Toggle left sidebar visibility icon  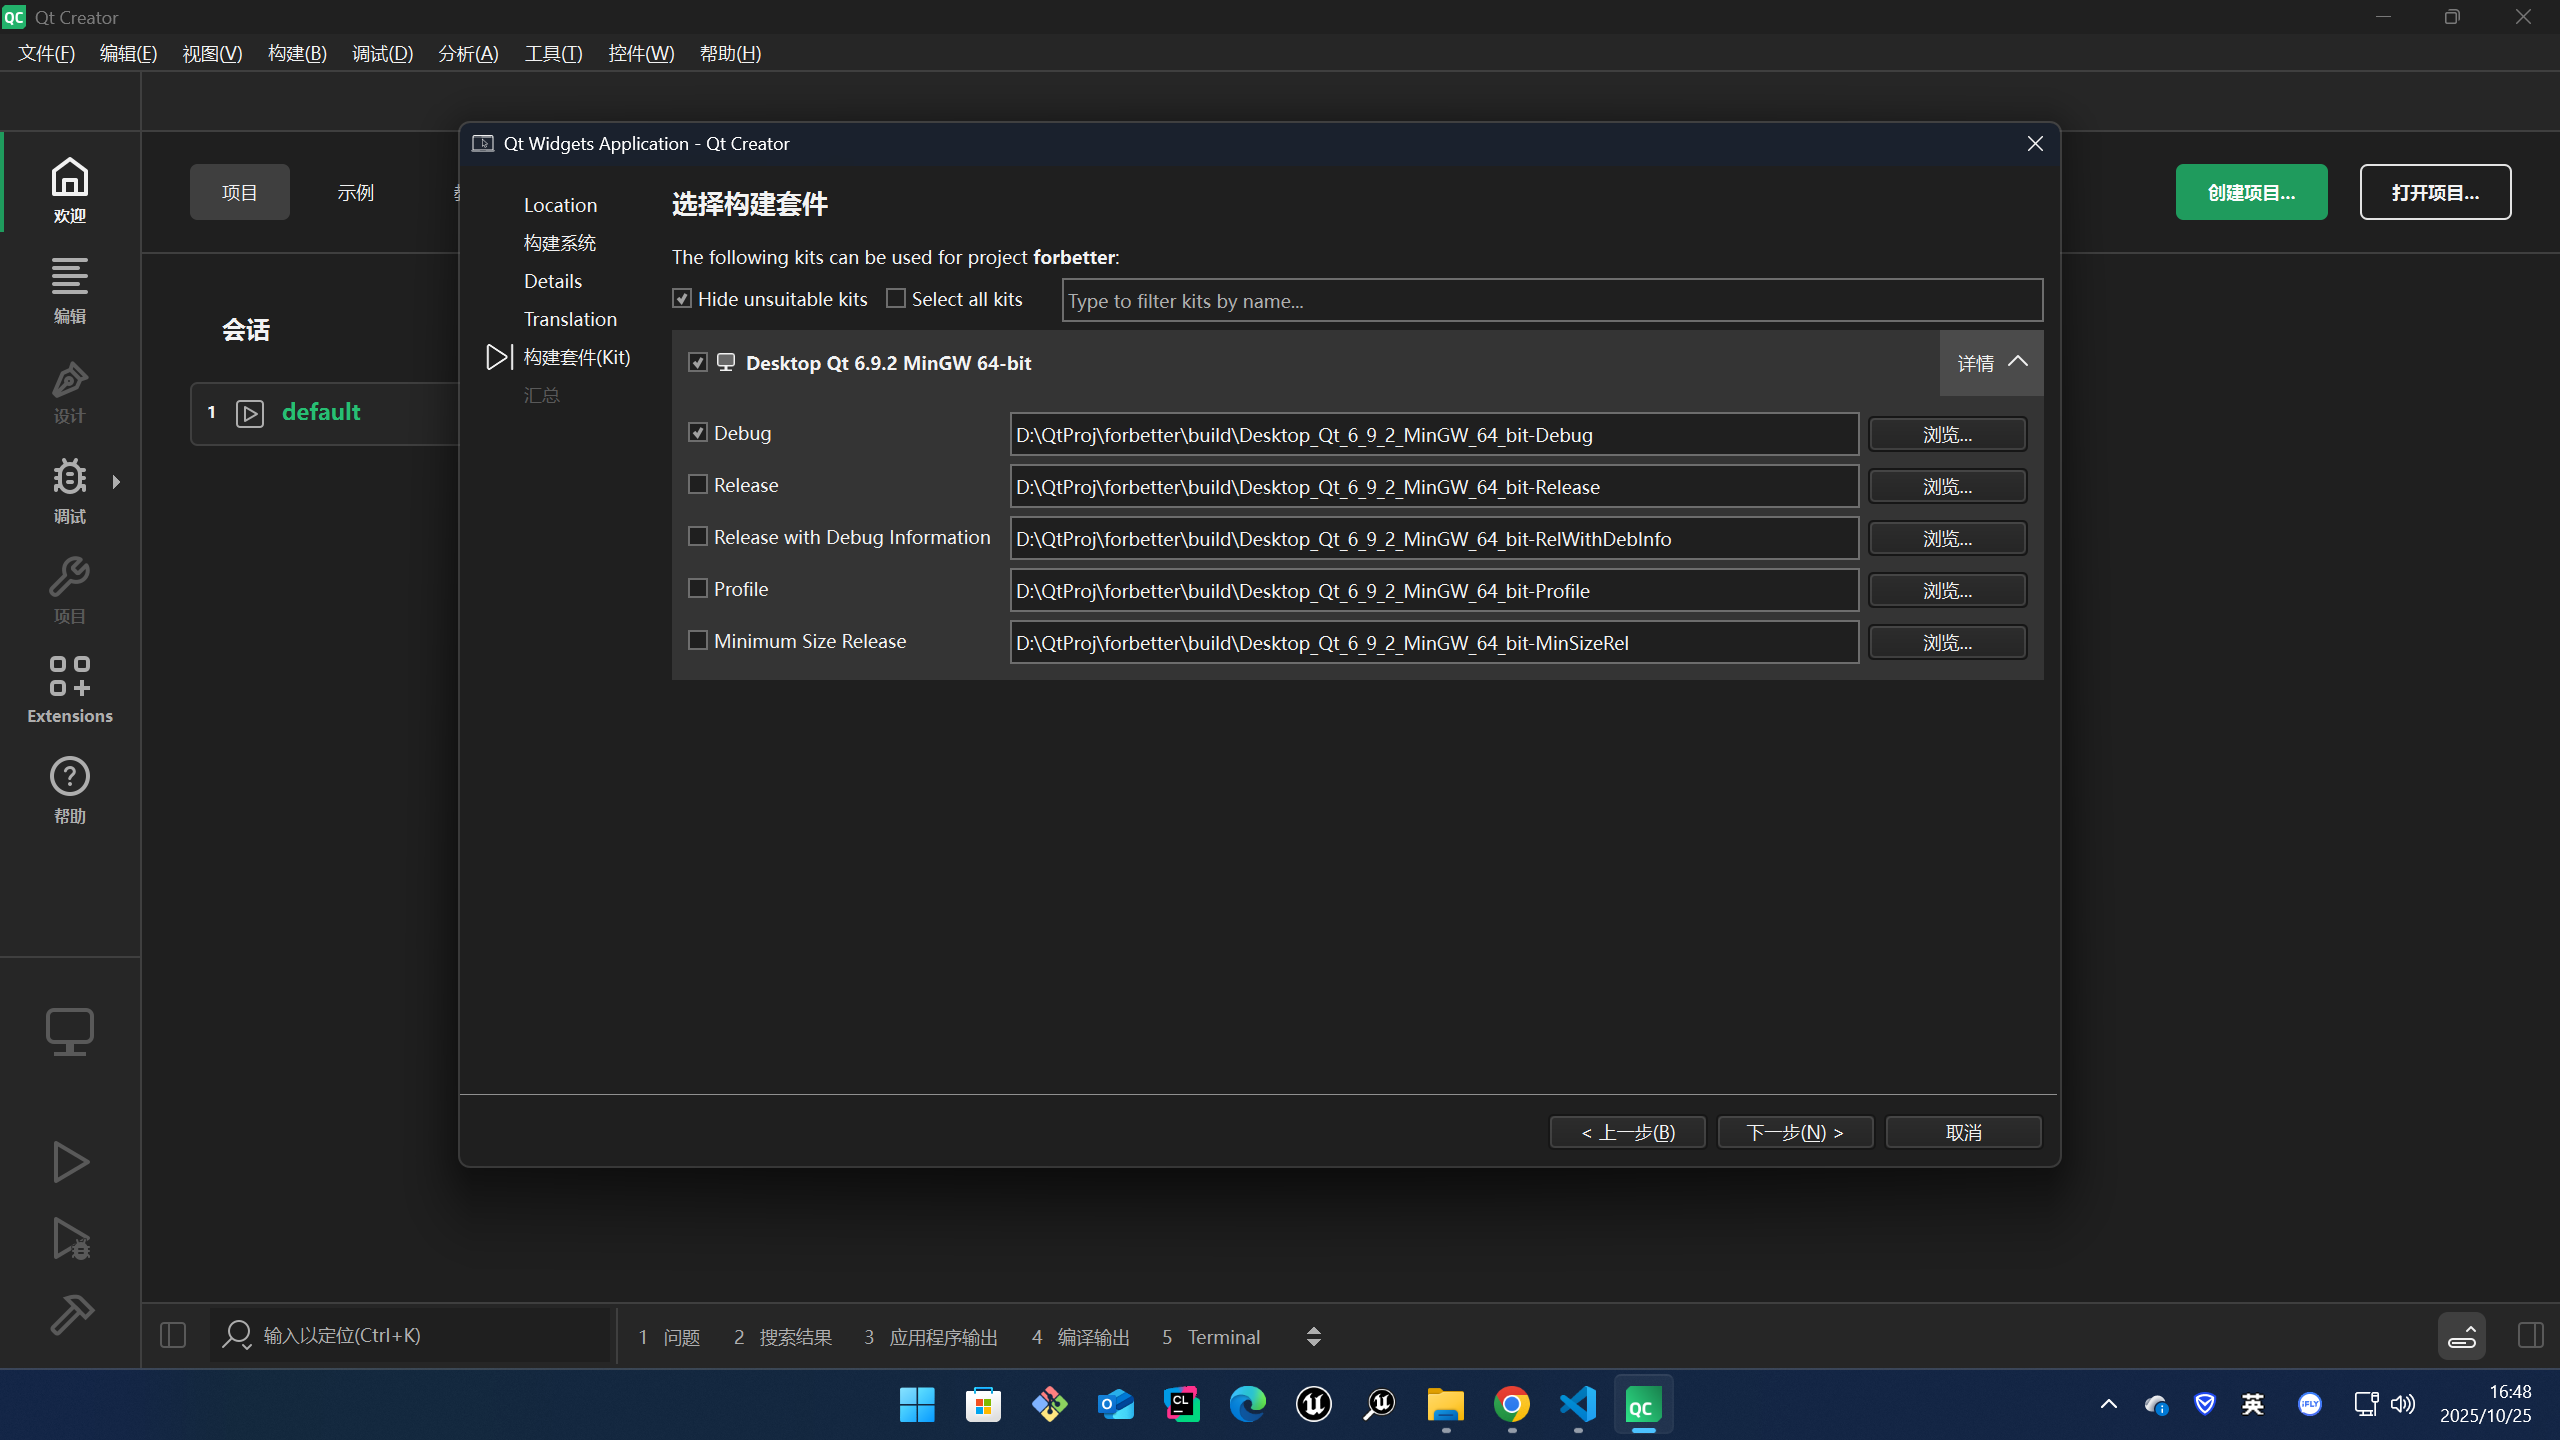point(173,1335)
